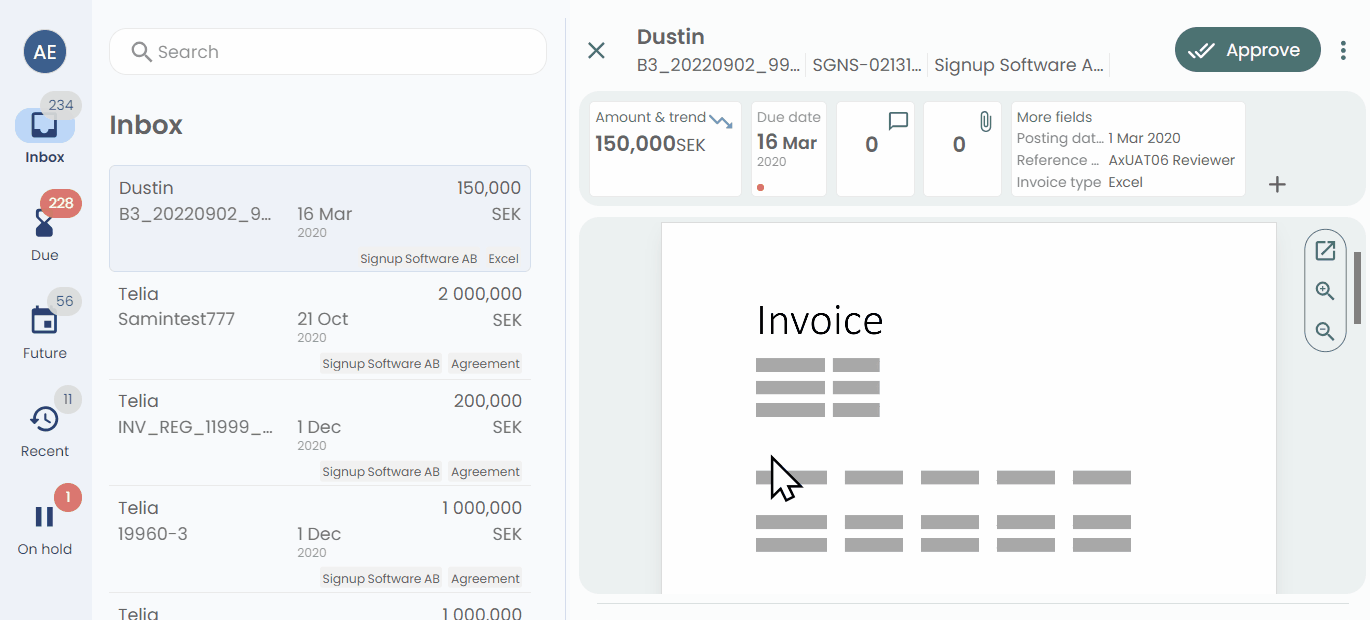This screenshot has height=620, width=1370.
Task: Click Agreement tag on 19960-3 row
Action: tap(485, 579)
